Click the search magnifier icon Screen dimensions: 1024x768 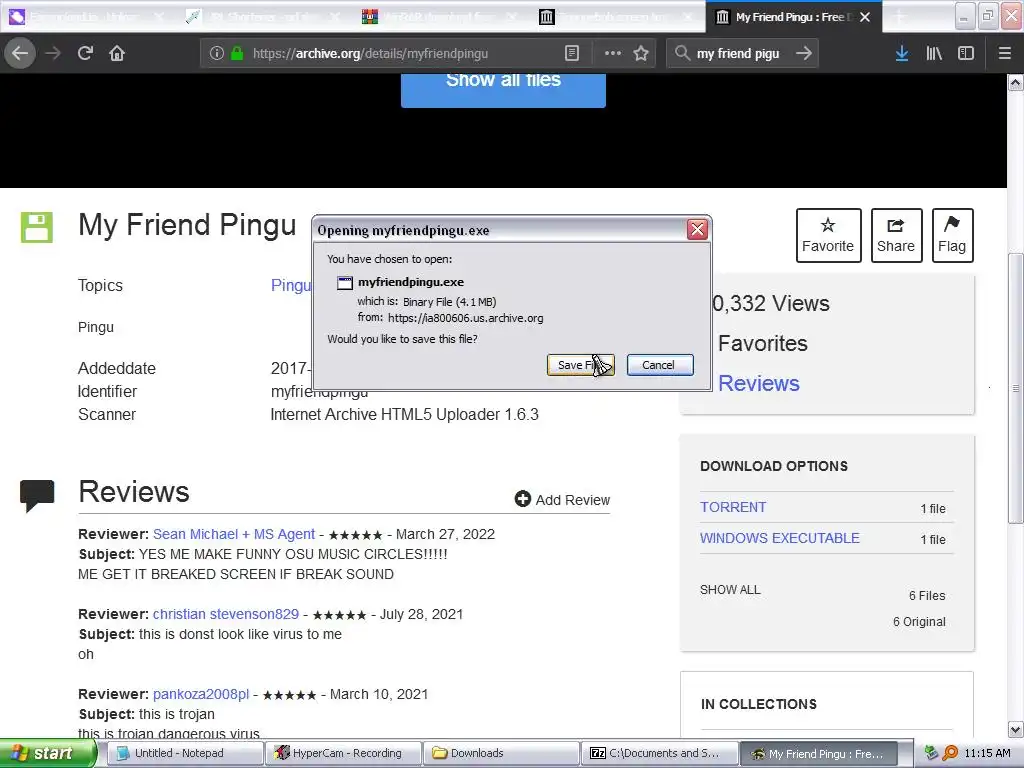click(682, 54)
